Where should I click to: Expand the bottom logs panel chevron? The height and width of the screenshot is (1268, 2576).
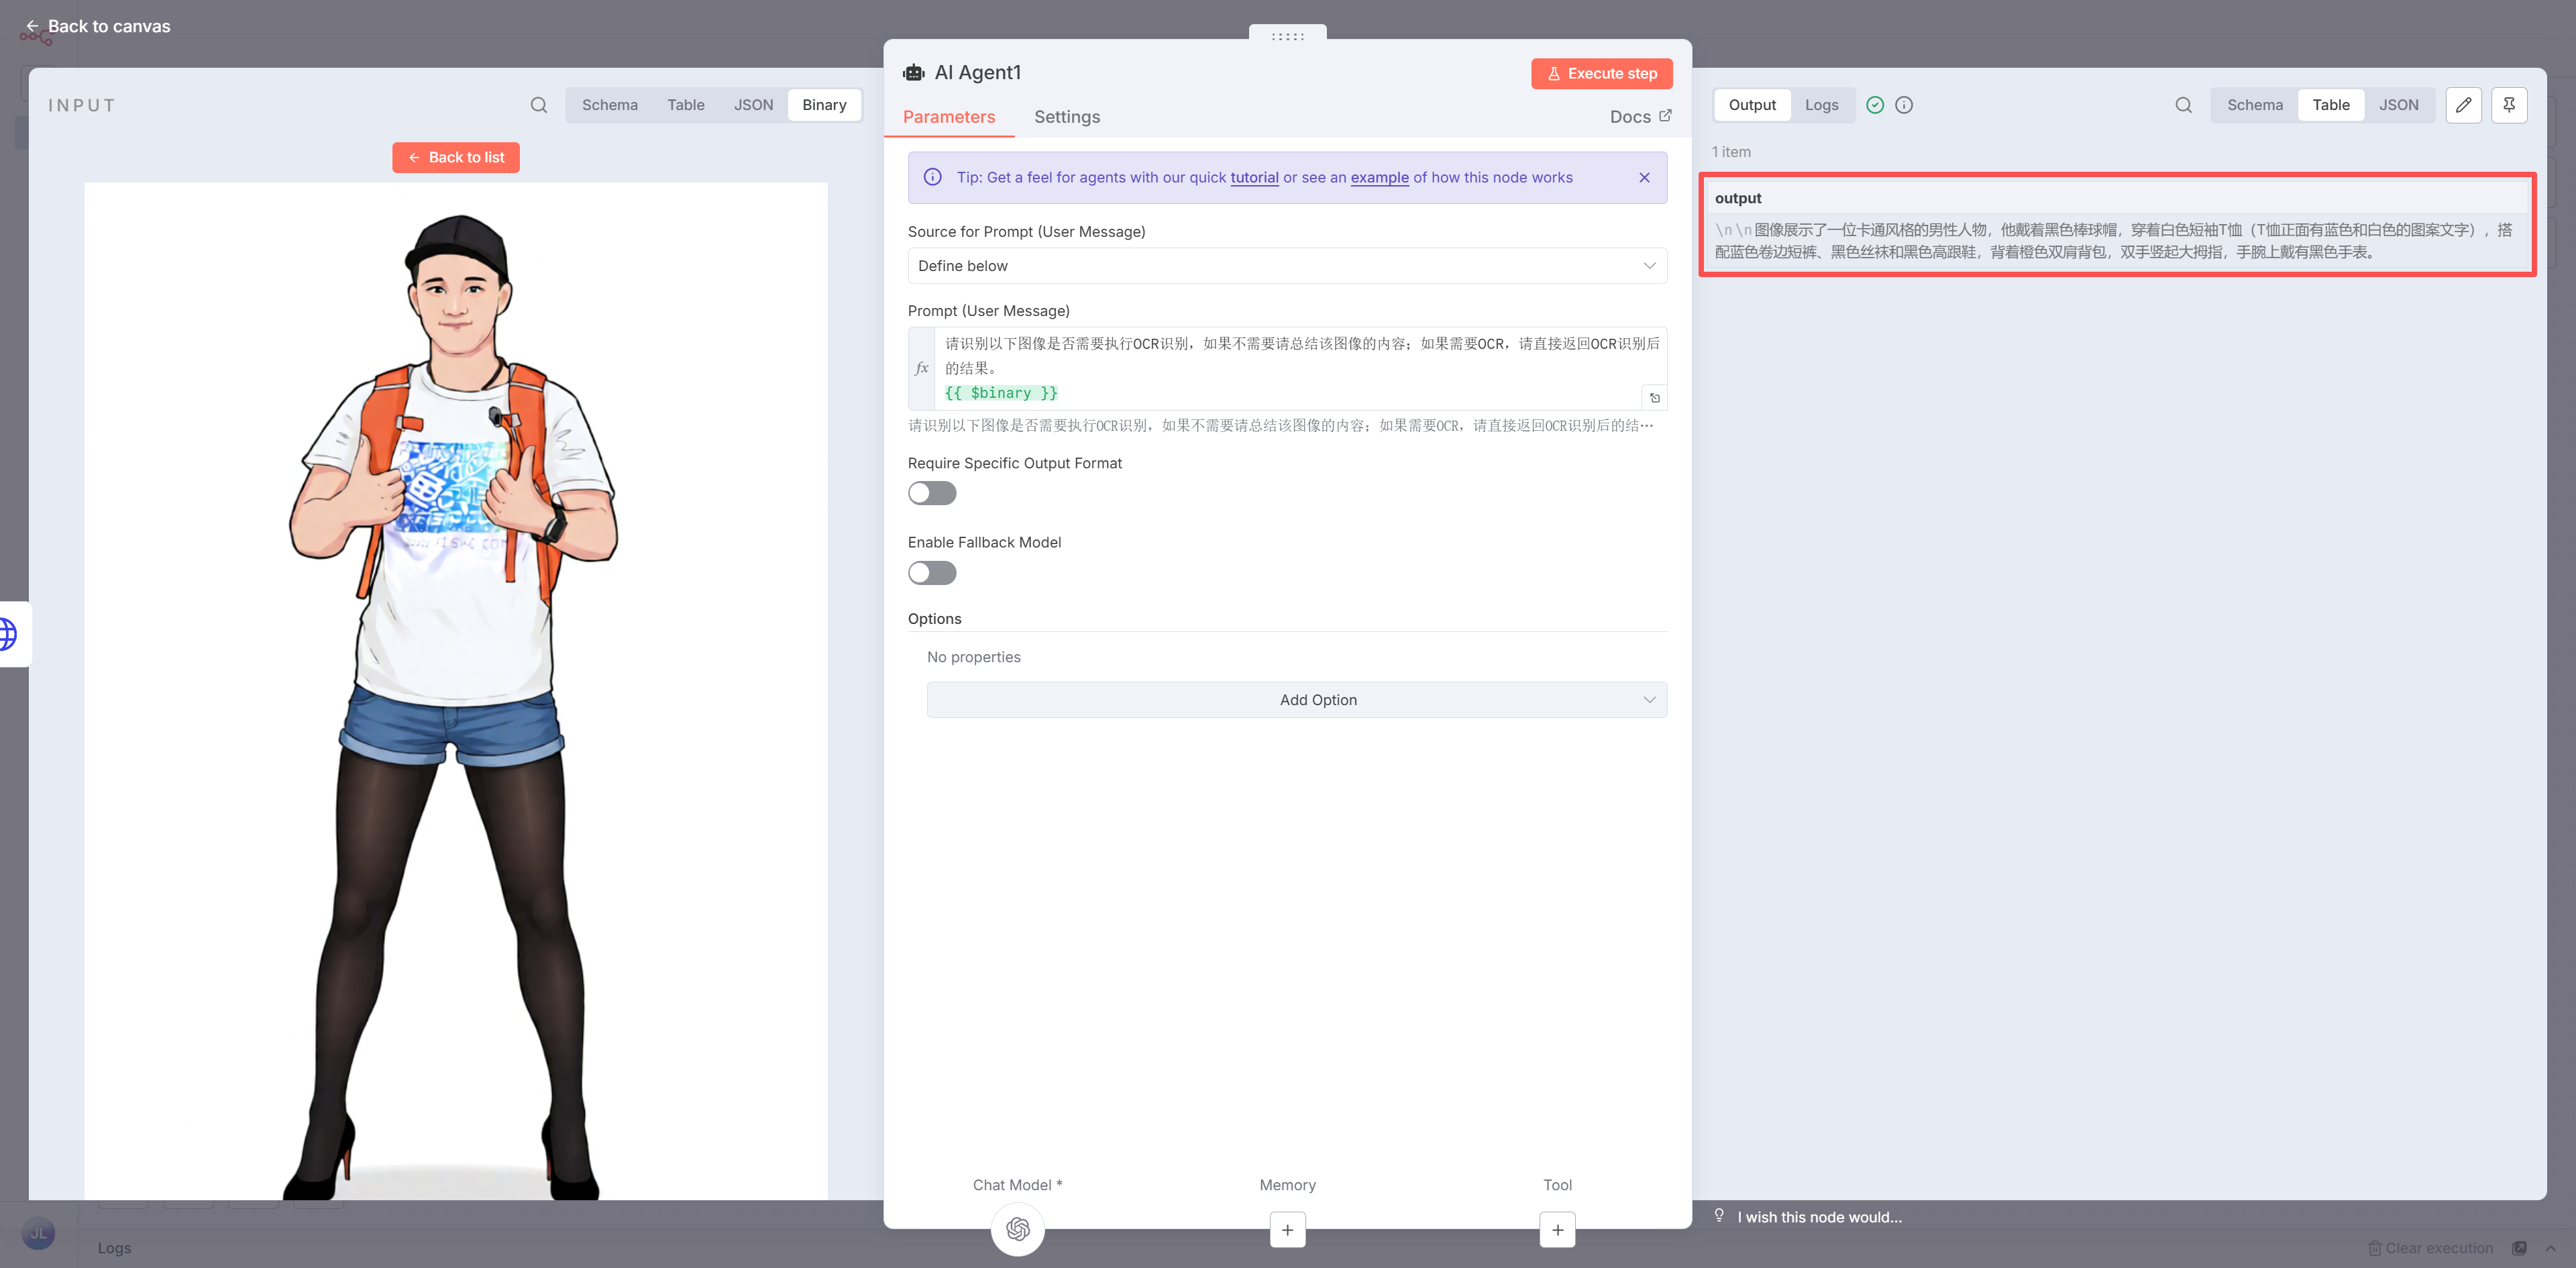pos(2550,1248)
